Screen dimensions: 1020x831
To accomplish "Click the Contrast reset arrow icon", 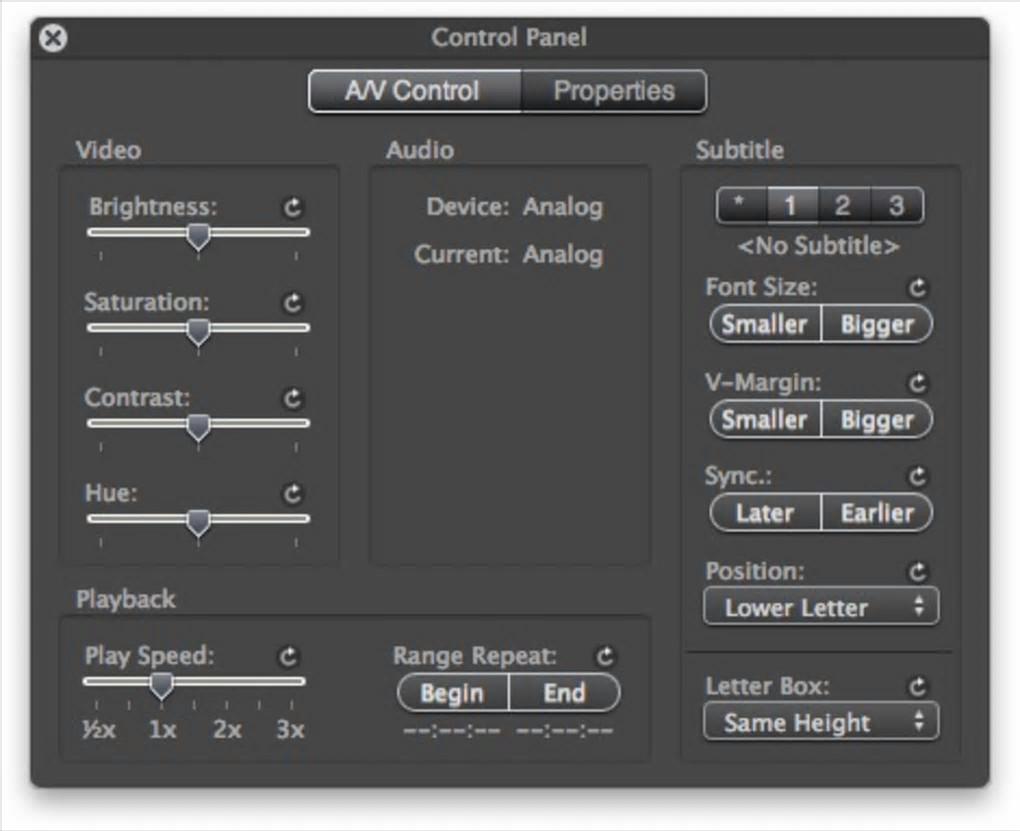I will [x=293, y=398].
